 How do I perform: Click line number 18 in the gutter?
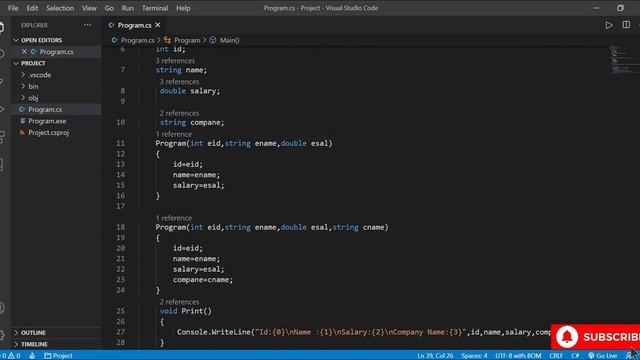120,227
